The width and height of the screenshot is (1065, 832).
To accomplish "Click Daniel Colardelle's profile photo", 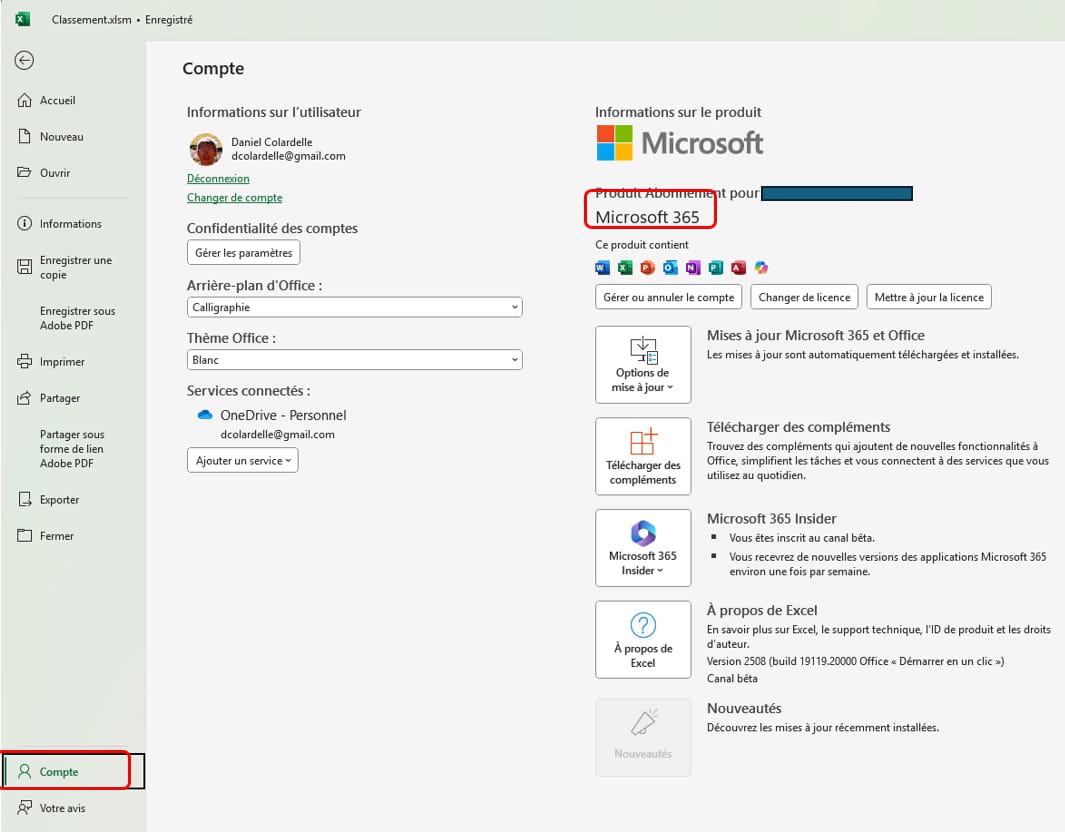I will 206,149.
